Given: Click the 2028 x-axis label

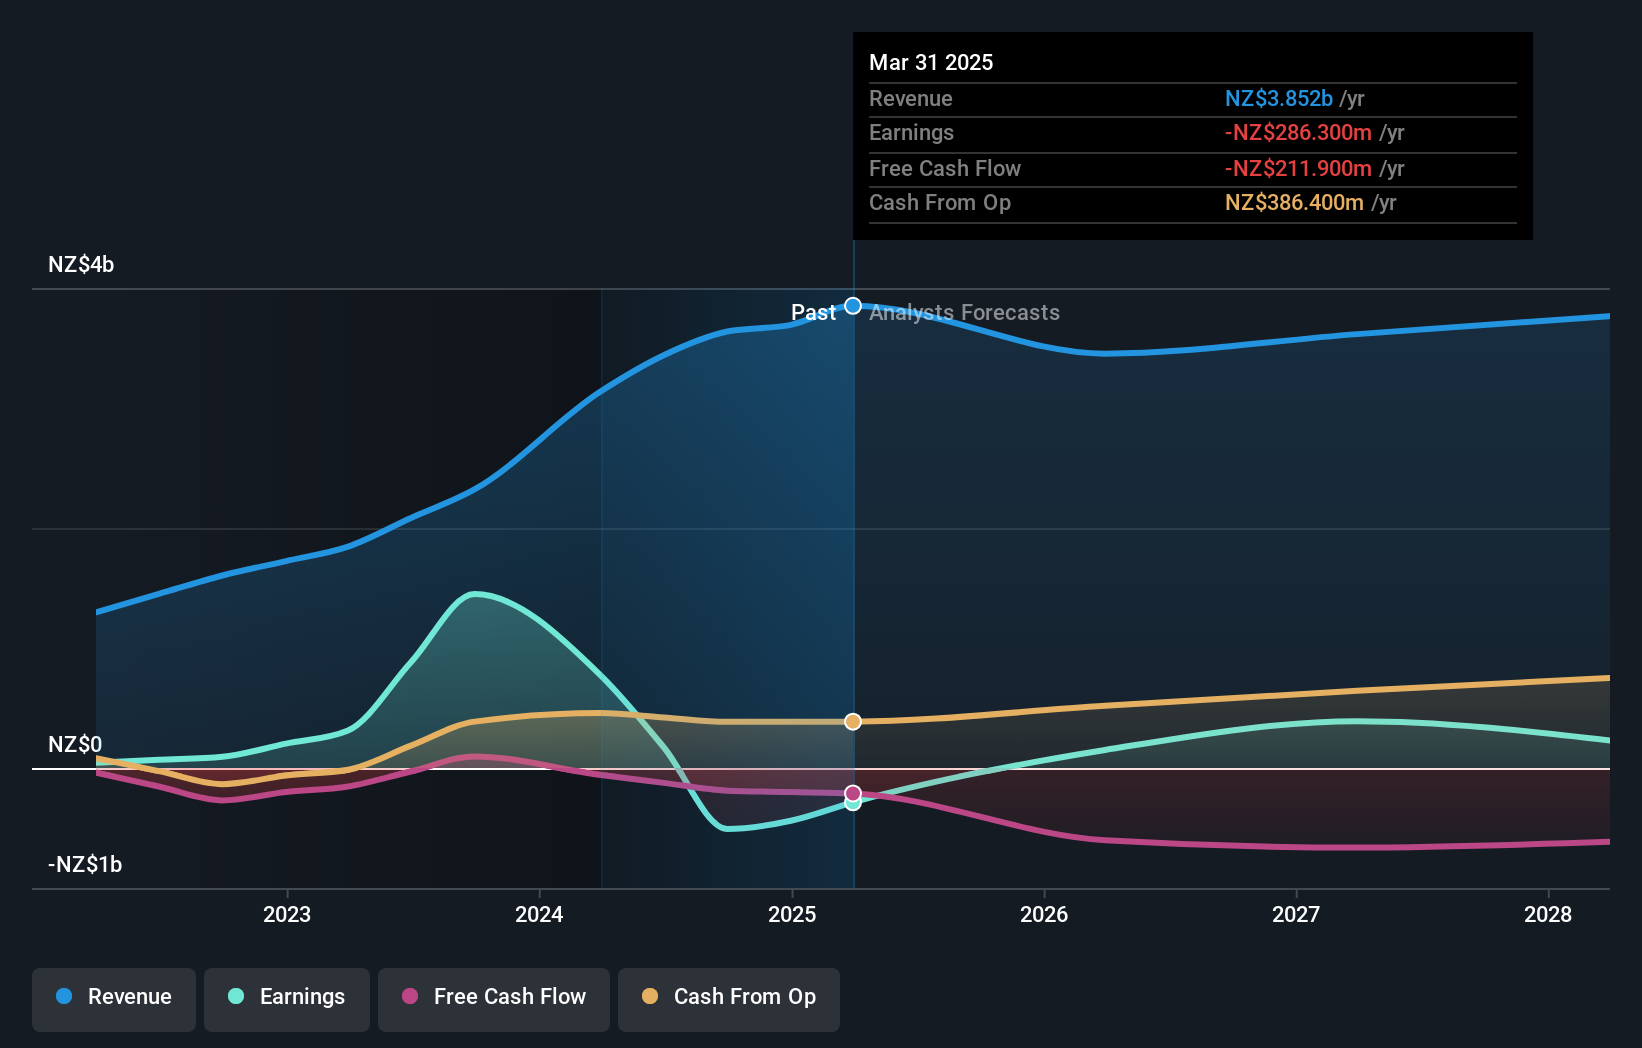Looking at the screenshot, I should (x=1548, y=914).
